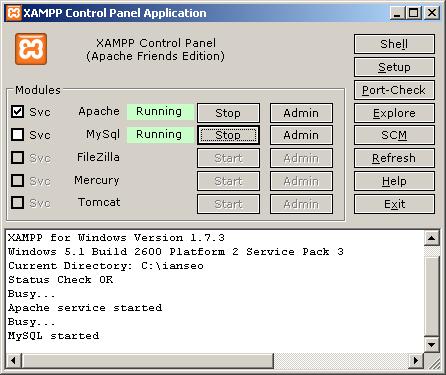
Task: Maximize the XAMPP window
Action: click(414, 13)
